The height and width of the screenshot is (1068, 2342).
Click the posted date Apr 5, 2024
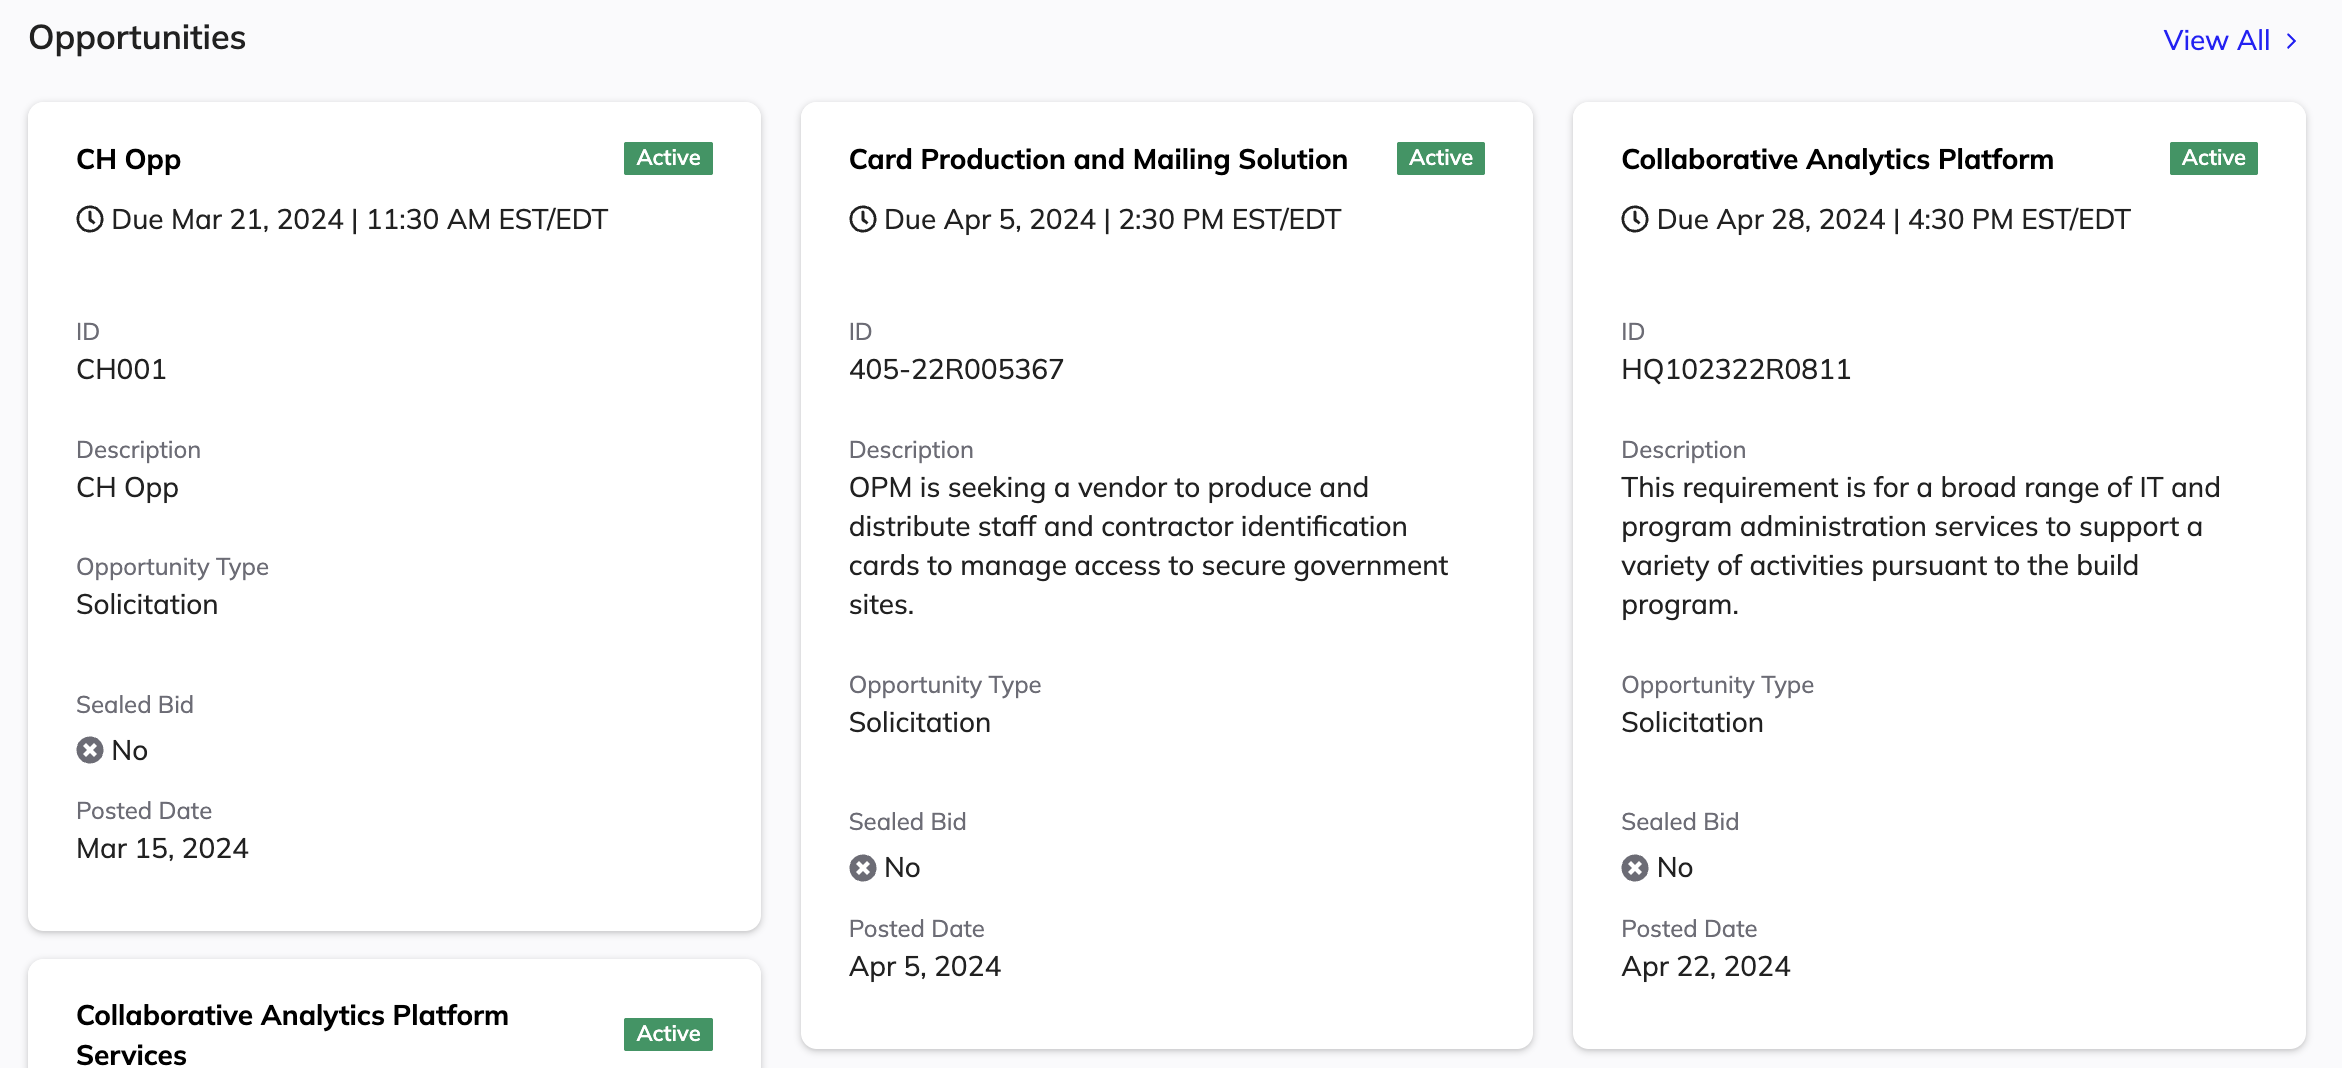[925, 967]
